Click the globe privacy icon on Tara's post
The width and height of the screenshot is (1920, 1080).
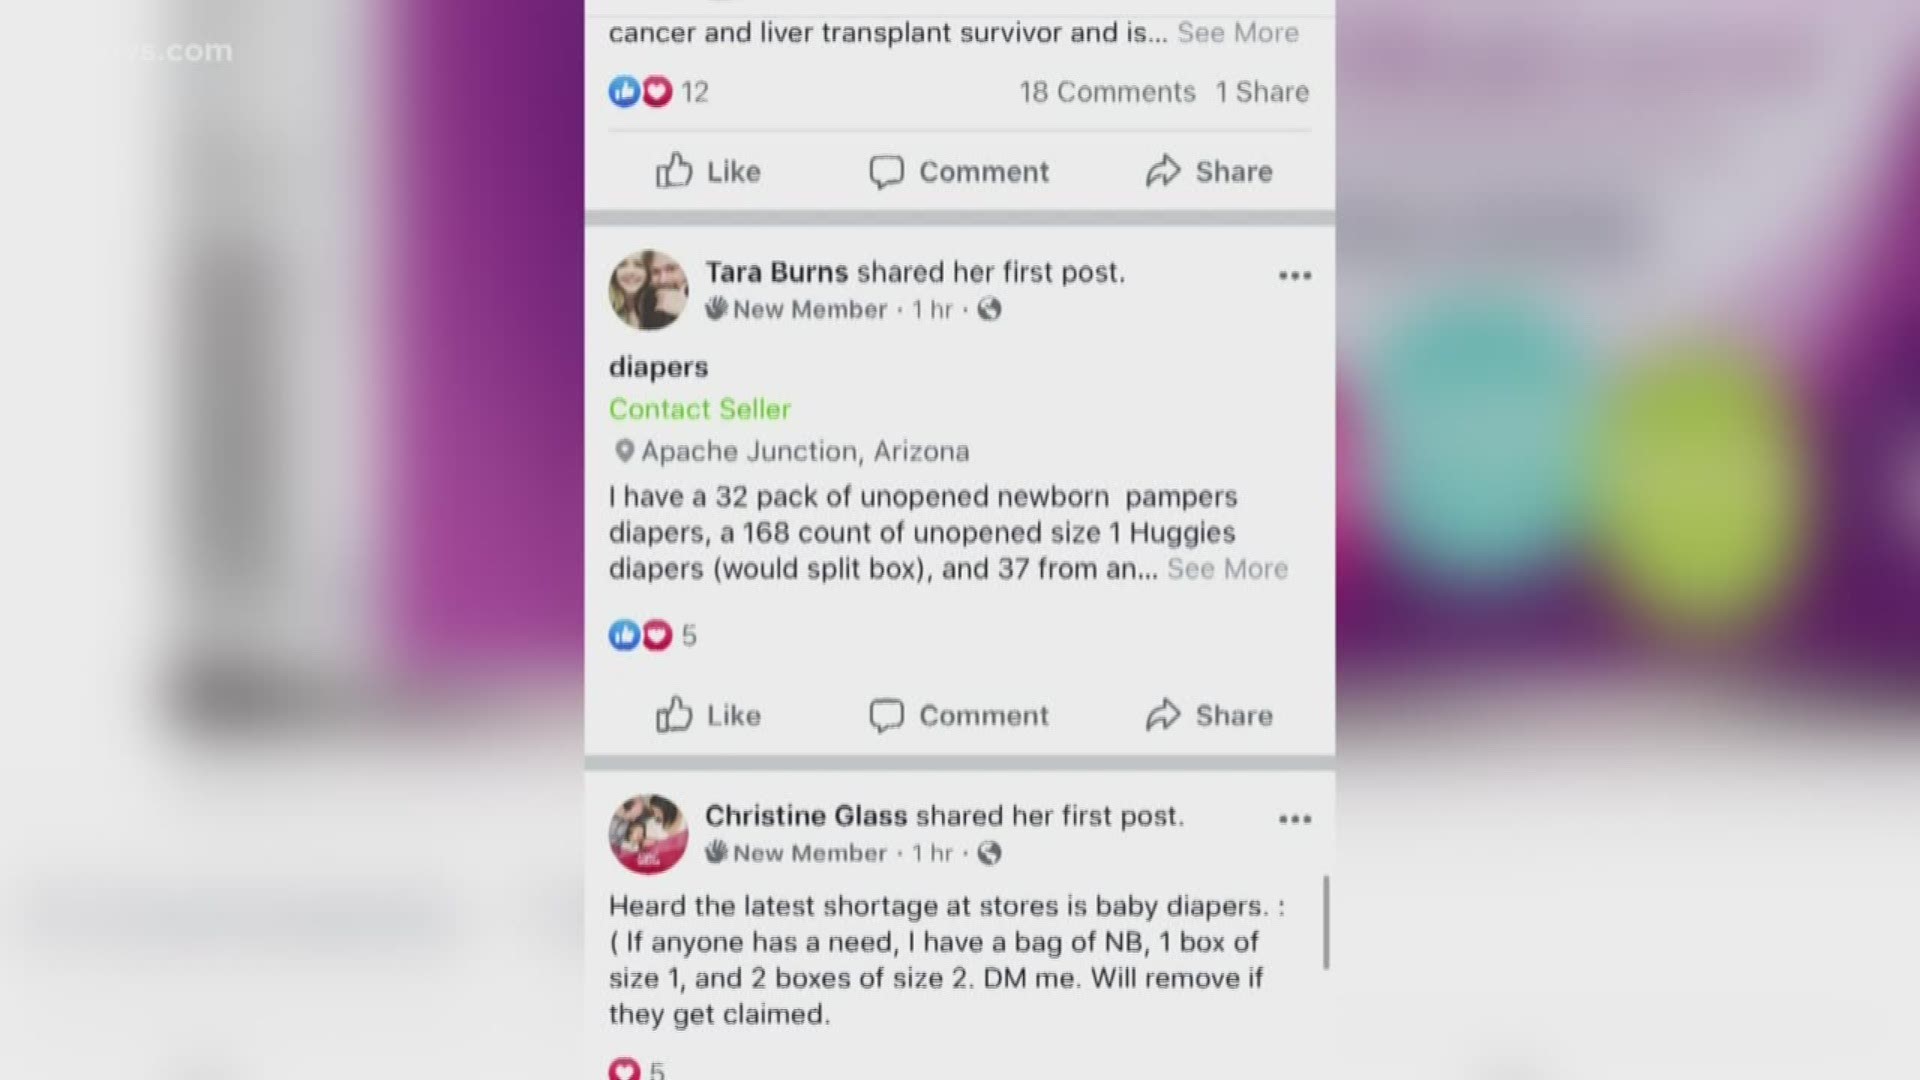point(989,309)
